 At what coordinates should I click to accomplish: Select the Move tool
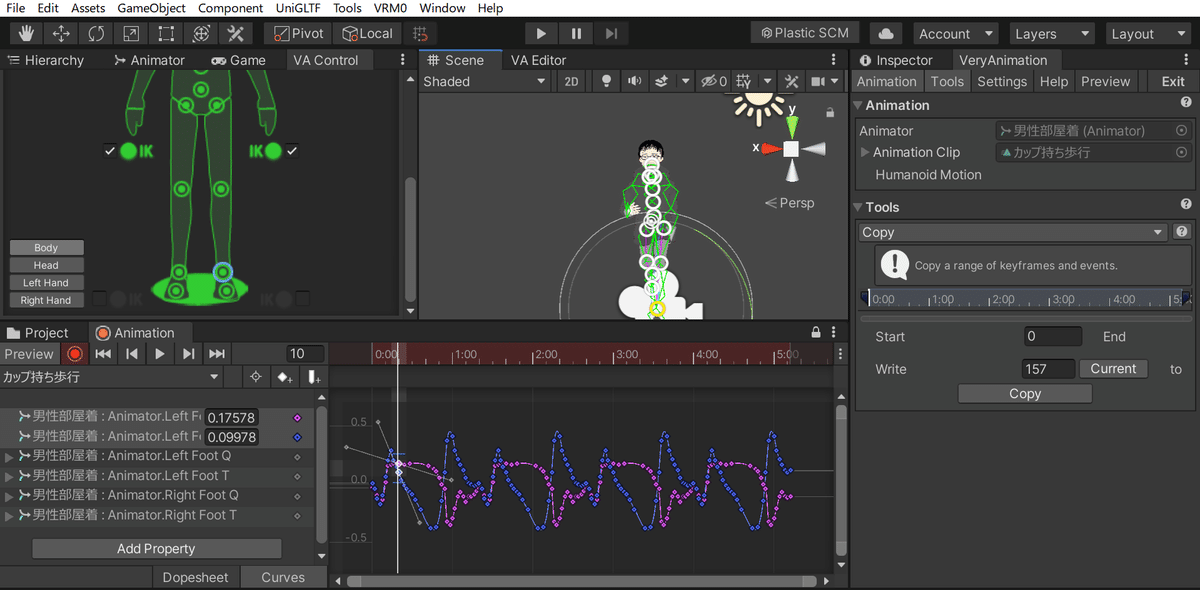(x=60, y=33)
